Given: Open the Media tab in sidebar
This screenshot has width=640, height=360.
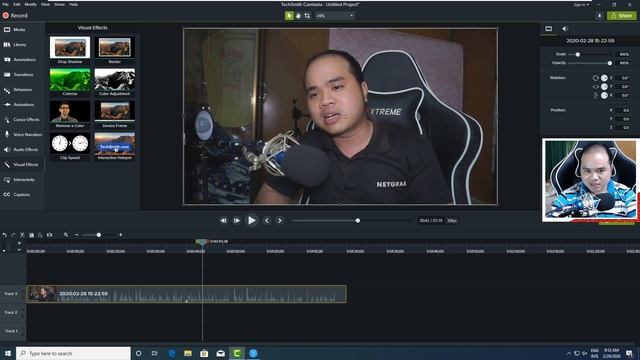Looking at the screenshot, I should point(22,30).
